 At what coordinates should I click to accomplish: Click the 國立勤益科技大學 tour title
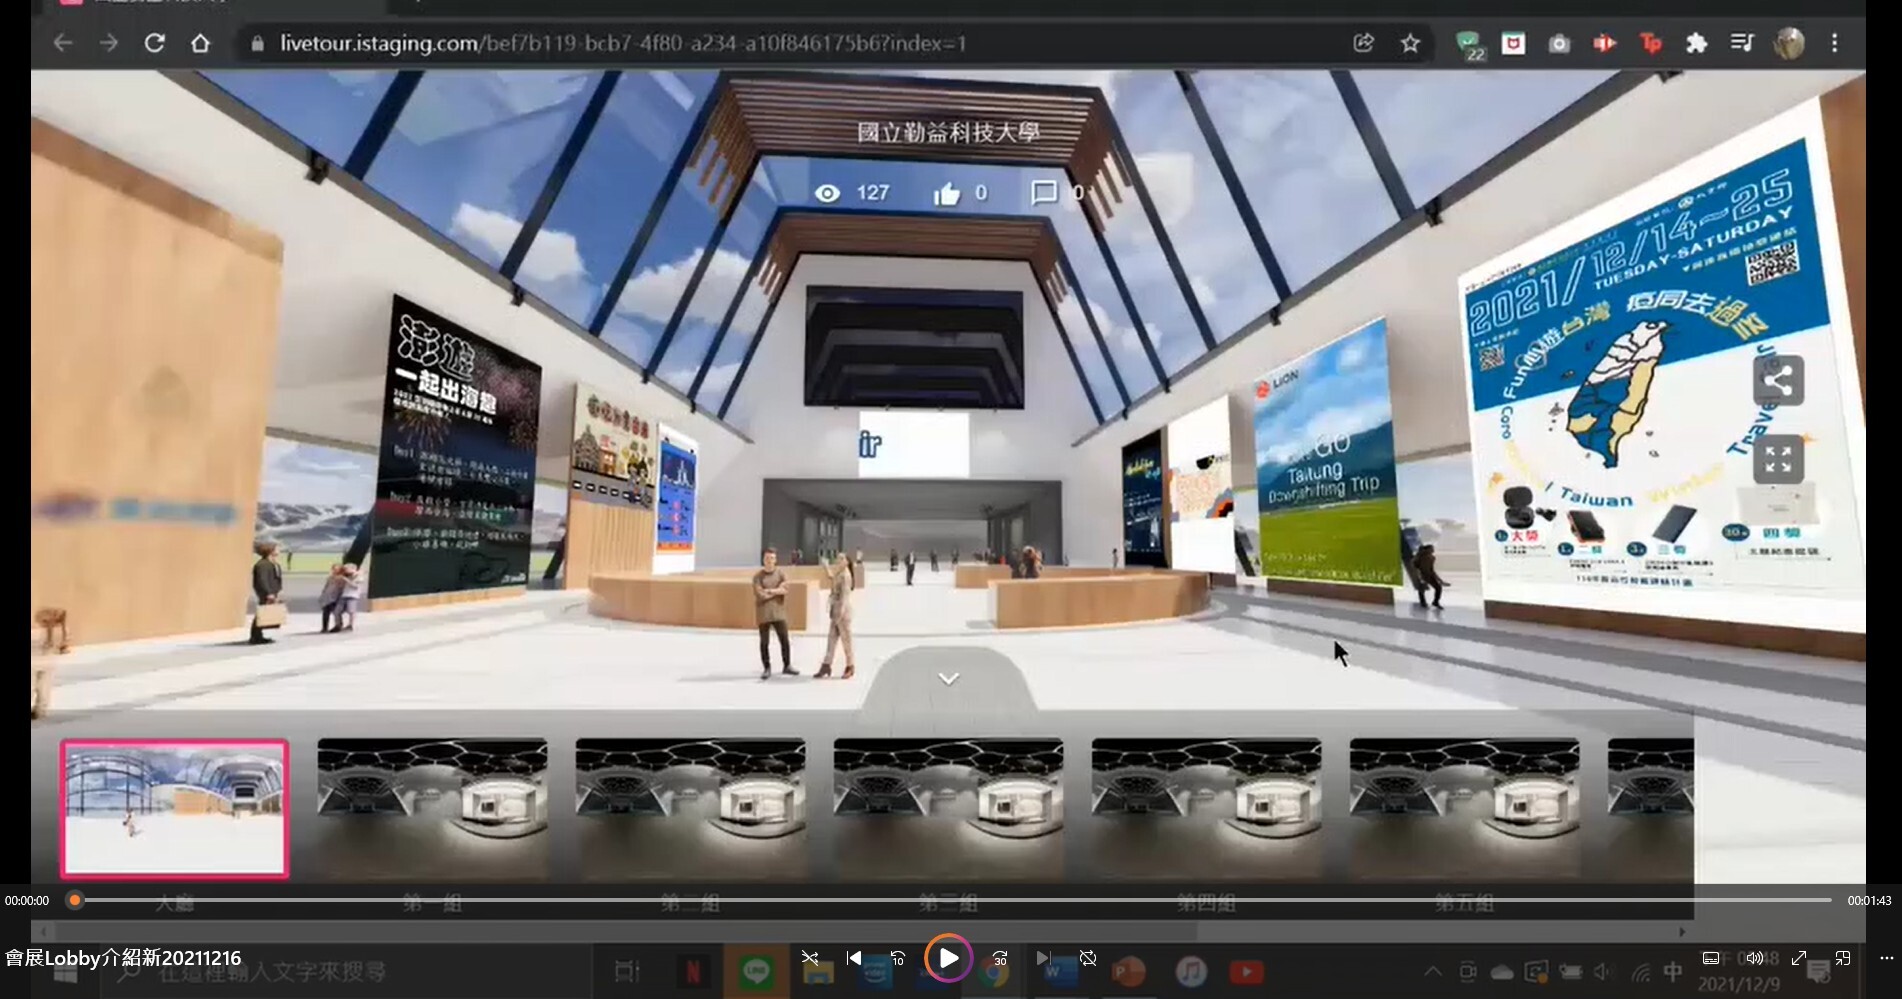(x=948, y=132)
